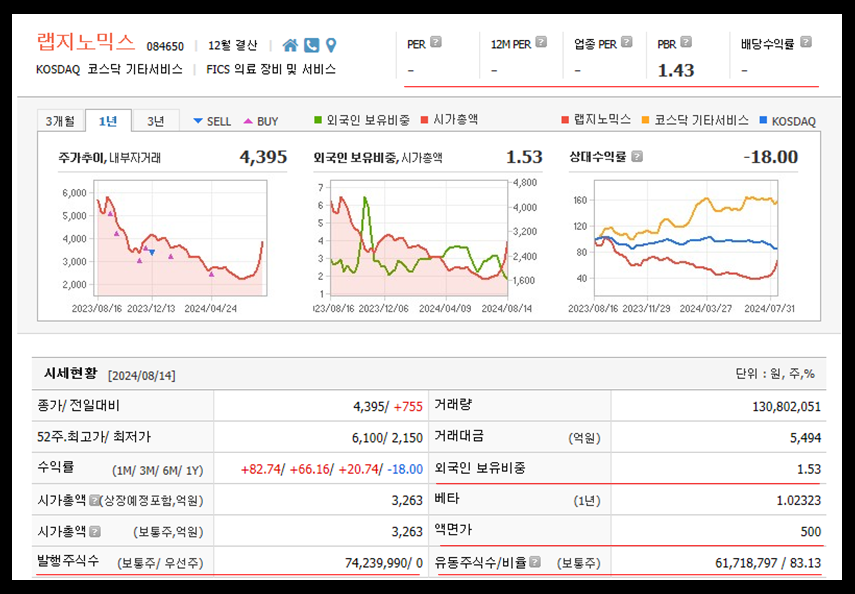
Task: Click the 거래량 value 130,802,051
Action: coord(785,406)
